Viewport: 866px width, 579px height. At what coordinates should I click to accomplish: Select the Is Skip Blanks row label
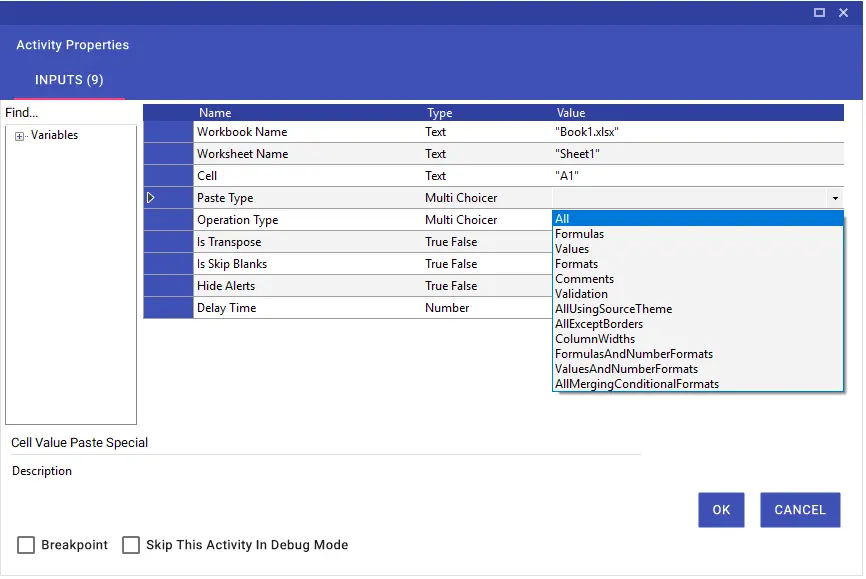[x=232, y=264]
